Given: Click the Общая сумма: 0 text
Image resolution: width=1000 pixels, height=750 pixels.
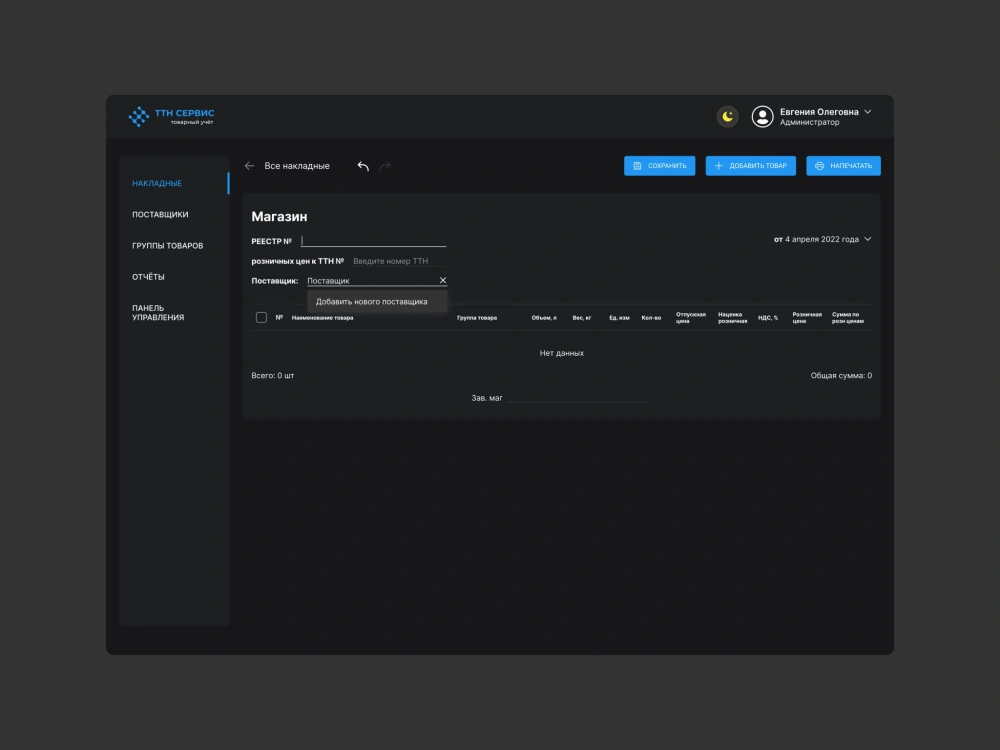Looking at the screenshot, I should (841, 376).
